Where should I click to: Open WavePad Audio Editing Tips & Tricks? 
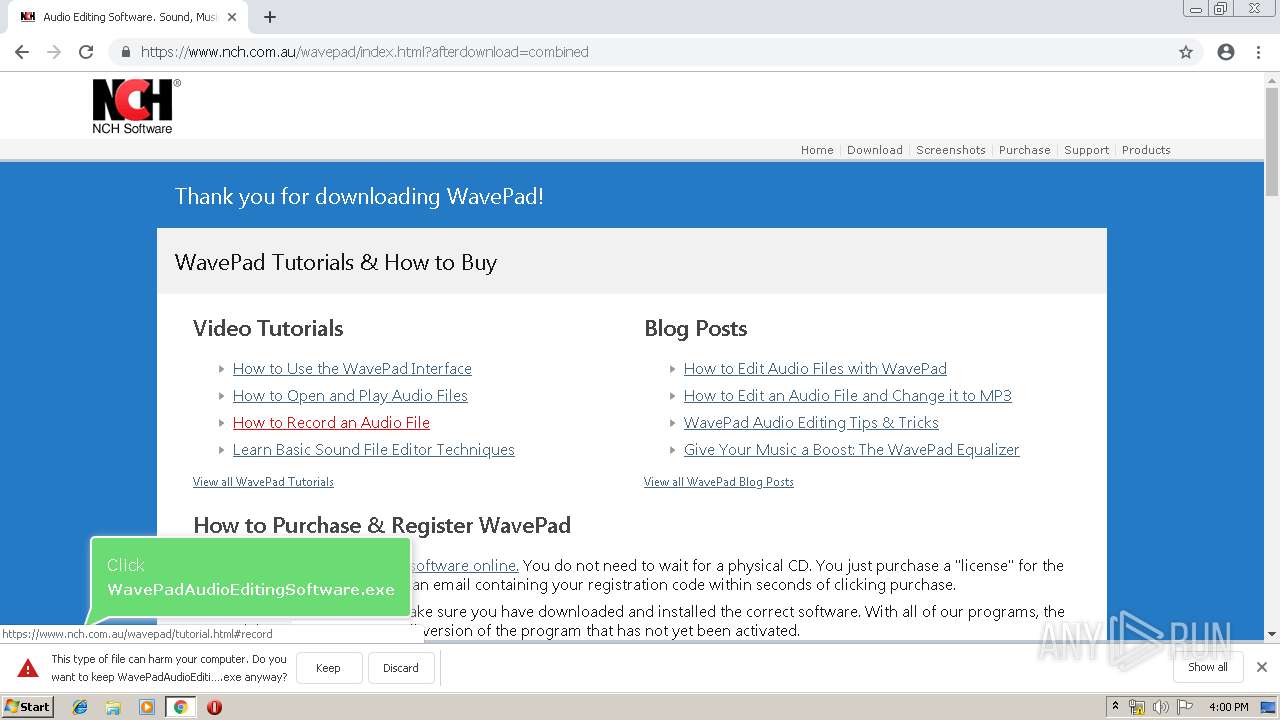click(x=811, y=423)
